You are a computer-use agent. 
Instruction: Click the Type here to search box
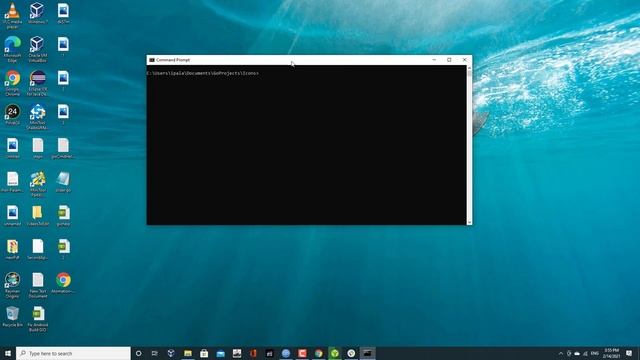73,353
